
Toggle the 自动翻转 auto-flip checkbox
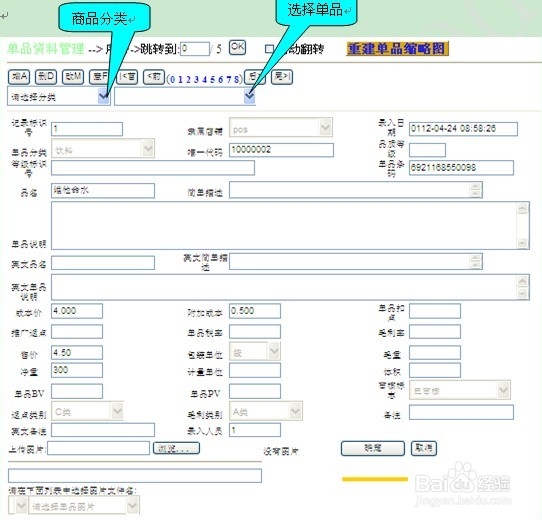click(x=269, y=49)
